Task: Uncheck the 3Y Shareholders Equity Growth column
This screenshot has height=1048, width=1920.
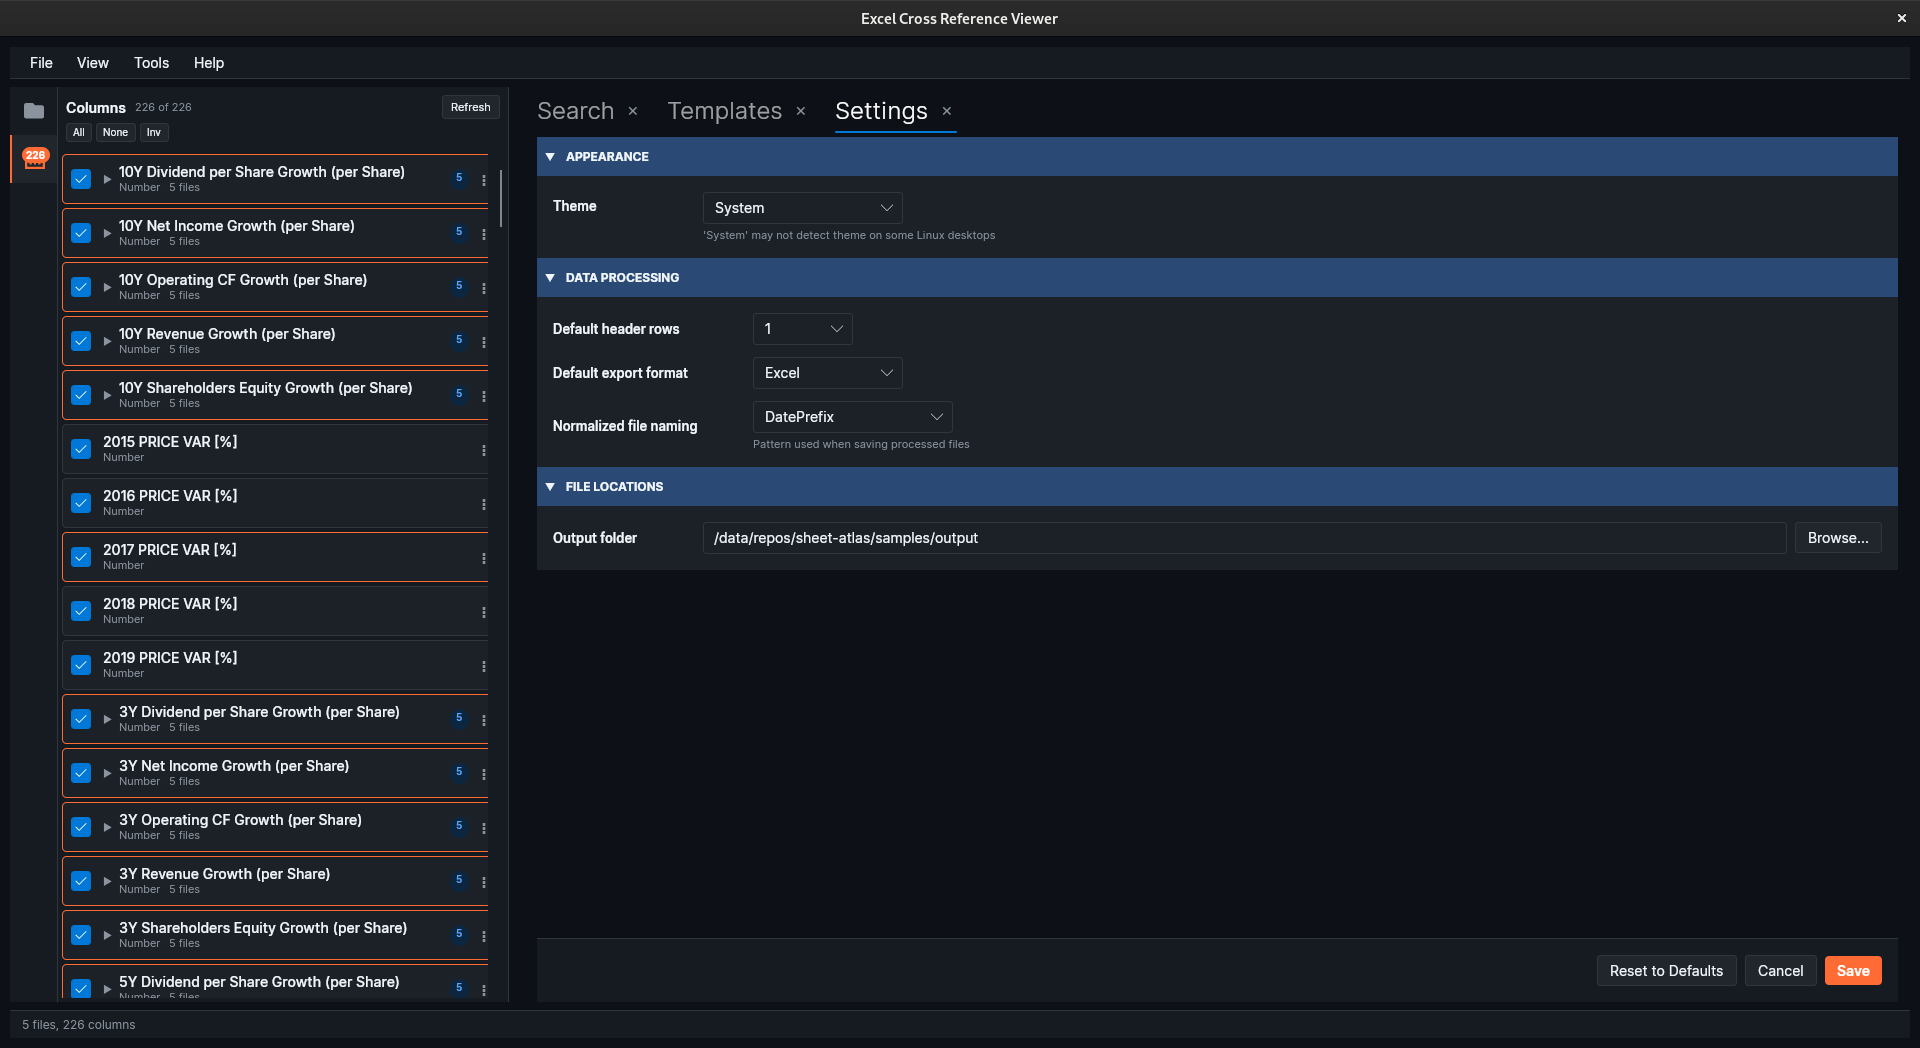Action: 80,935
